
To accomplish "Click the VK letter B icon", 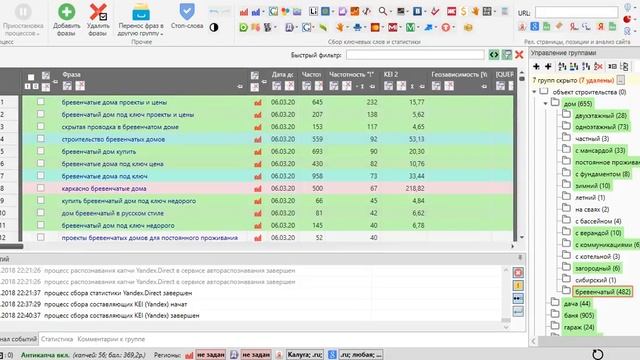I will (x=417, y=11).
